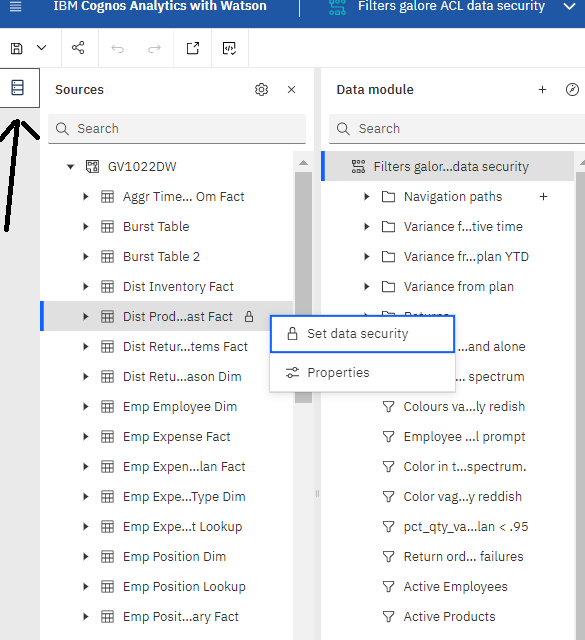The image size is (585, 640).
Task: Click the Data module search field
Action: tap(457, 129)
